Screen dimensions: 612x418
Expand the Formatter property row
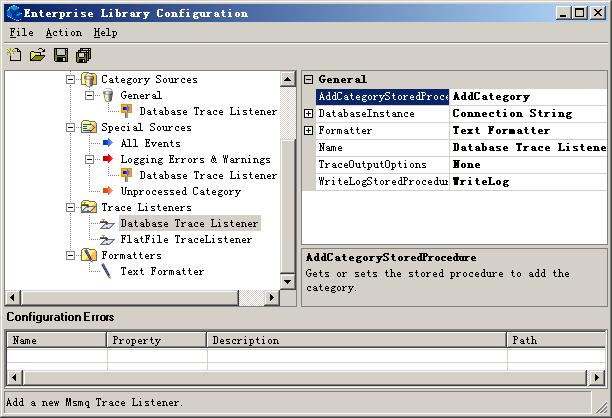[309, 131]
